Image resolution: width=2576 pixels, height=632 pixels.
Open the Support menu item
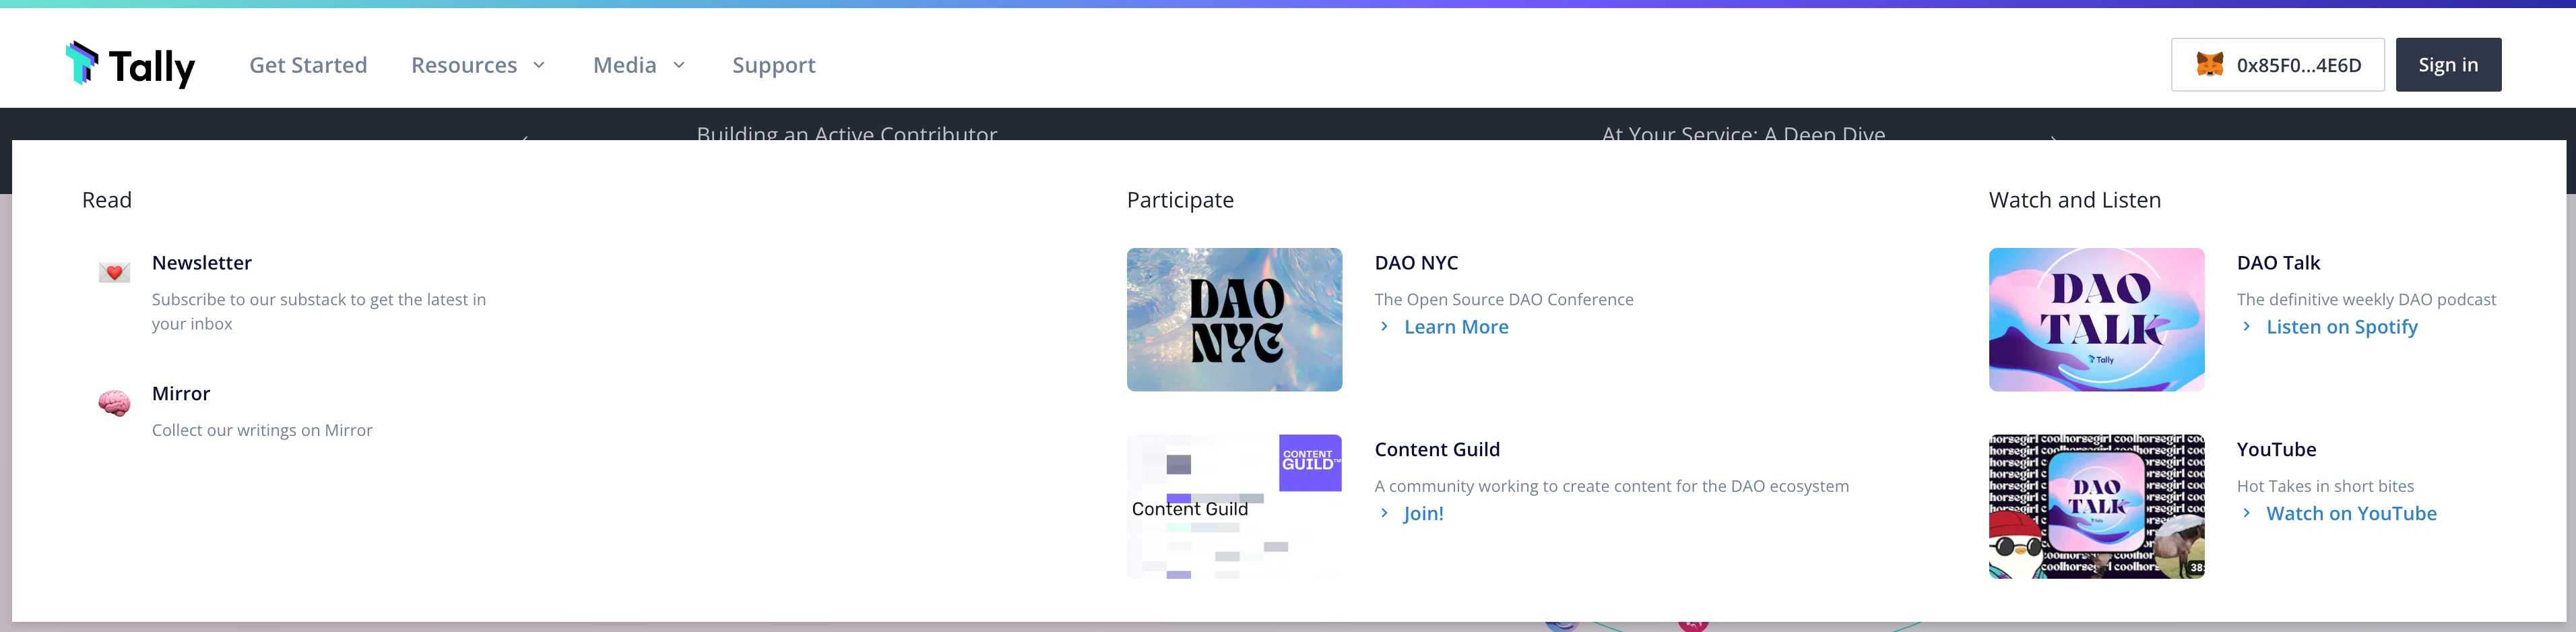(x=774, y=65)
